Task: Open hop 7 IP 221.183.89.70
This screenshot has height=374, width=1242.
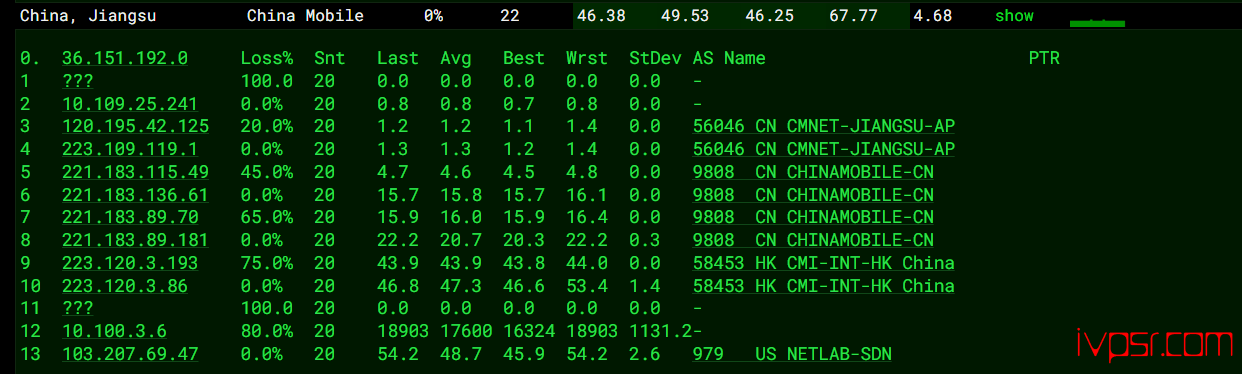Action: coord(129,217)
